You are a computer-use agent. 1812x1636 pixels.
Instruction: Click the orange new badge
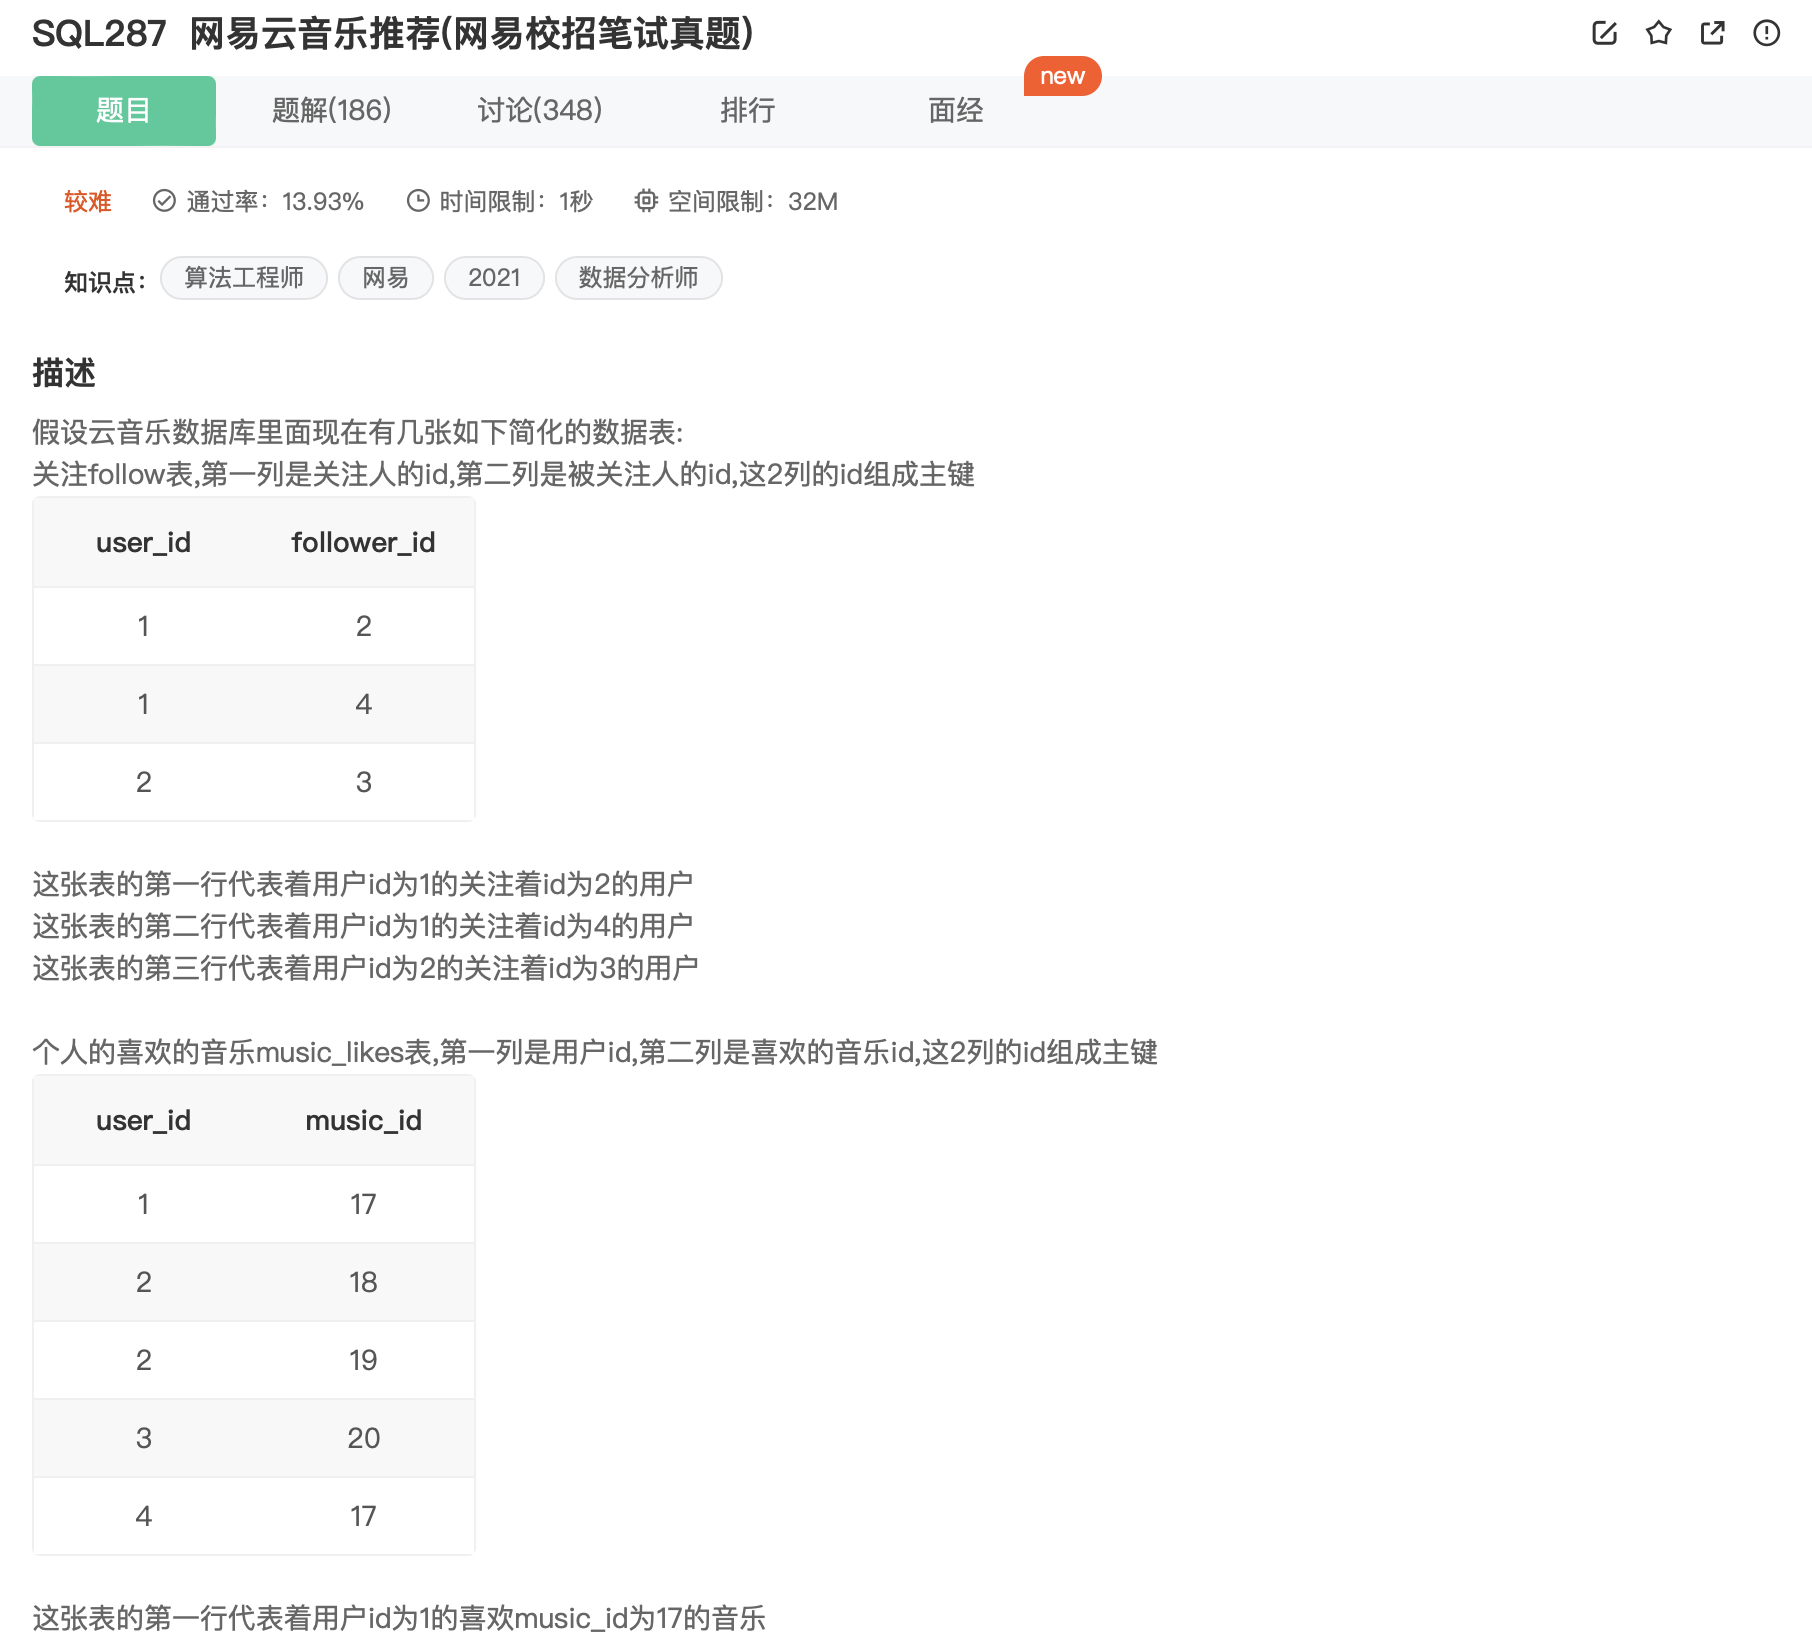[x=1062, y=76]
